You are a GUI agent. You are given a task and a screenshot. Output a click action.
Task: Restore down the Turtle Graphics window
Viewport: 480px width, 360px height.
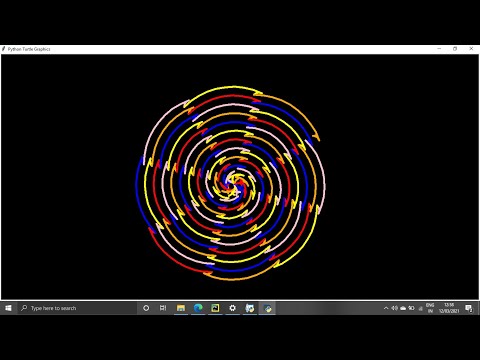pos(455,49)
